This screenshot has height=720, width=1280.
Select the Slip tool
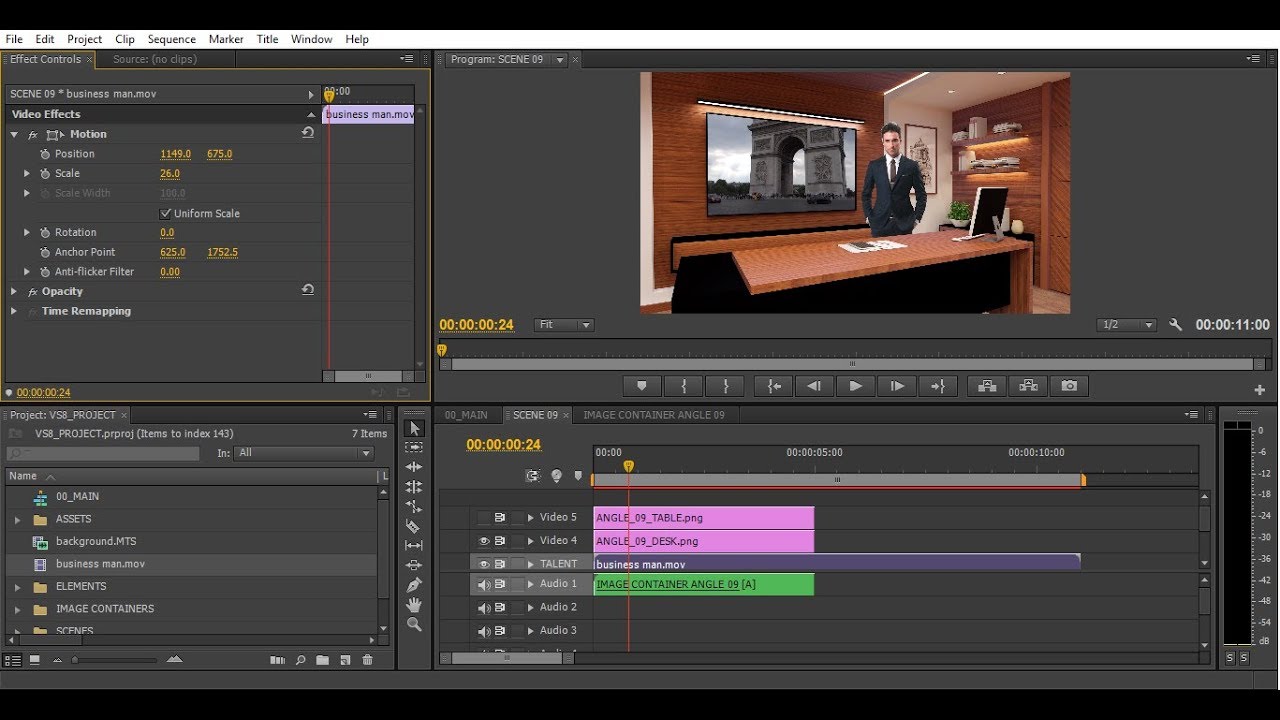(x=414, y=545)
